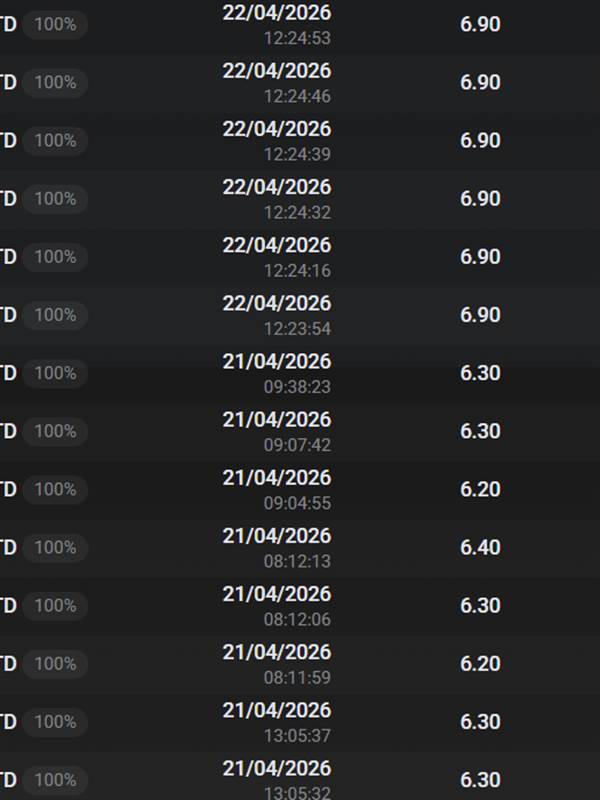Click the 100% badge in the 08:12:13 row
This screenshot has width=600, height=800.
(x=55, y=547)
